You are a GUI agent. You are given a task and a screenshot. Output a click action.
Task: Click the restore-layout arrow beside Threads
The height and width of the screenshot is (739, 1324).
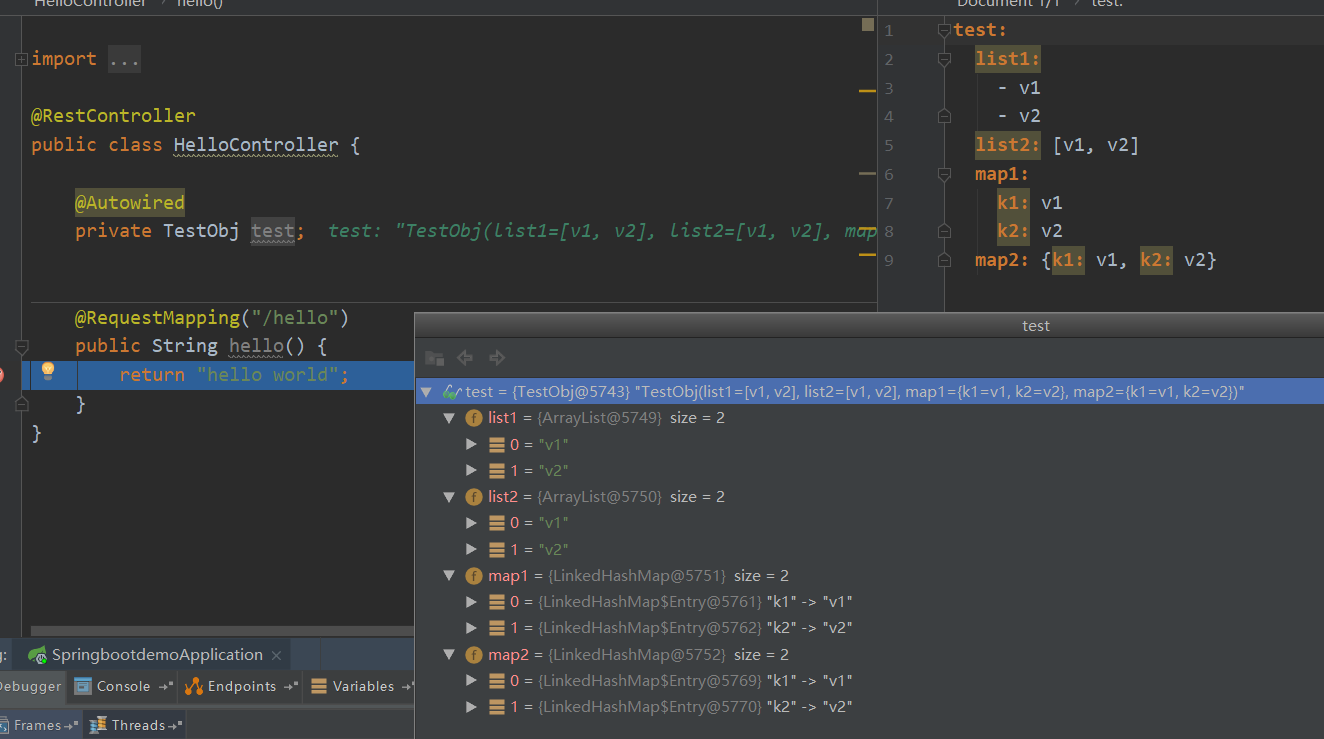point(175,726)
